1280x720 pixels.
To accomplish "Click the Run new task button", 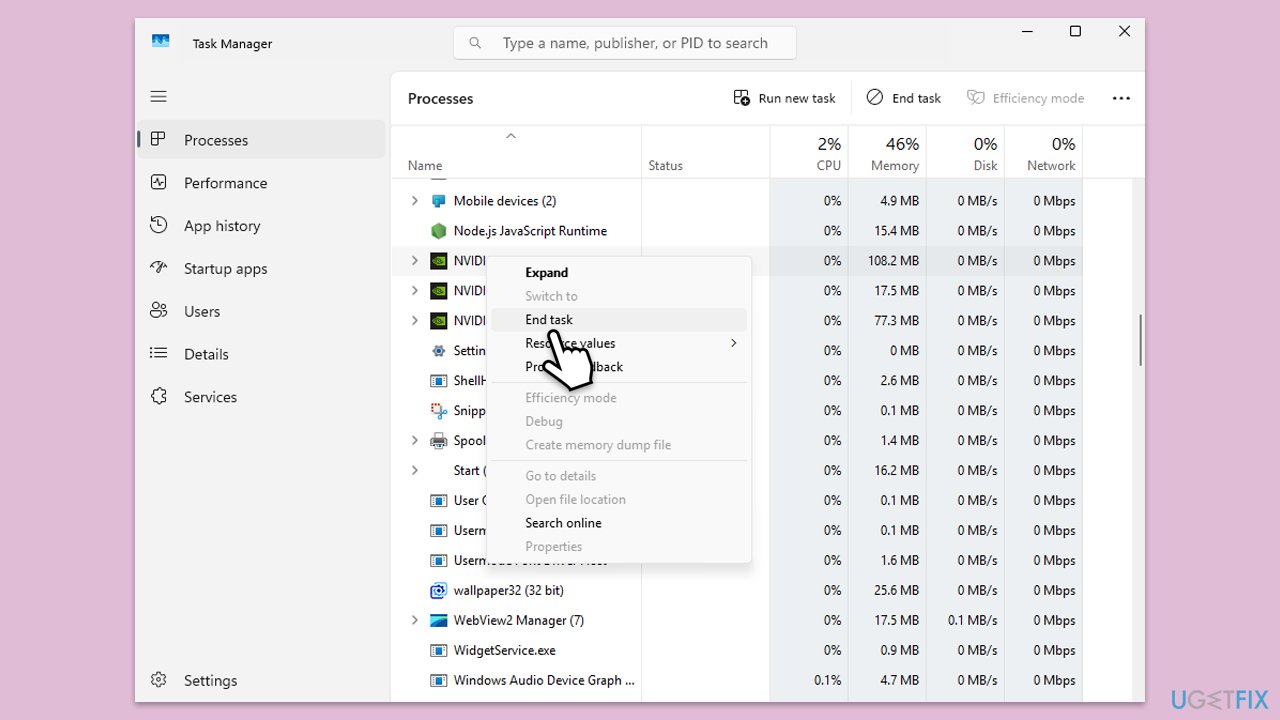I will tap(784, 98).
